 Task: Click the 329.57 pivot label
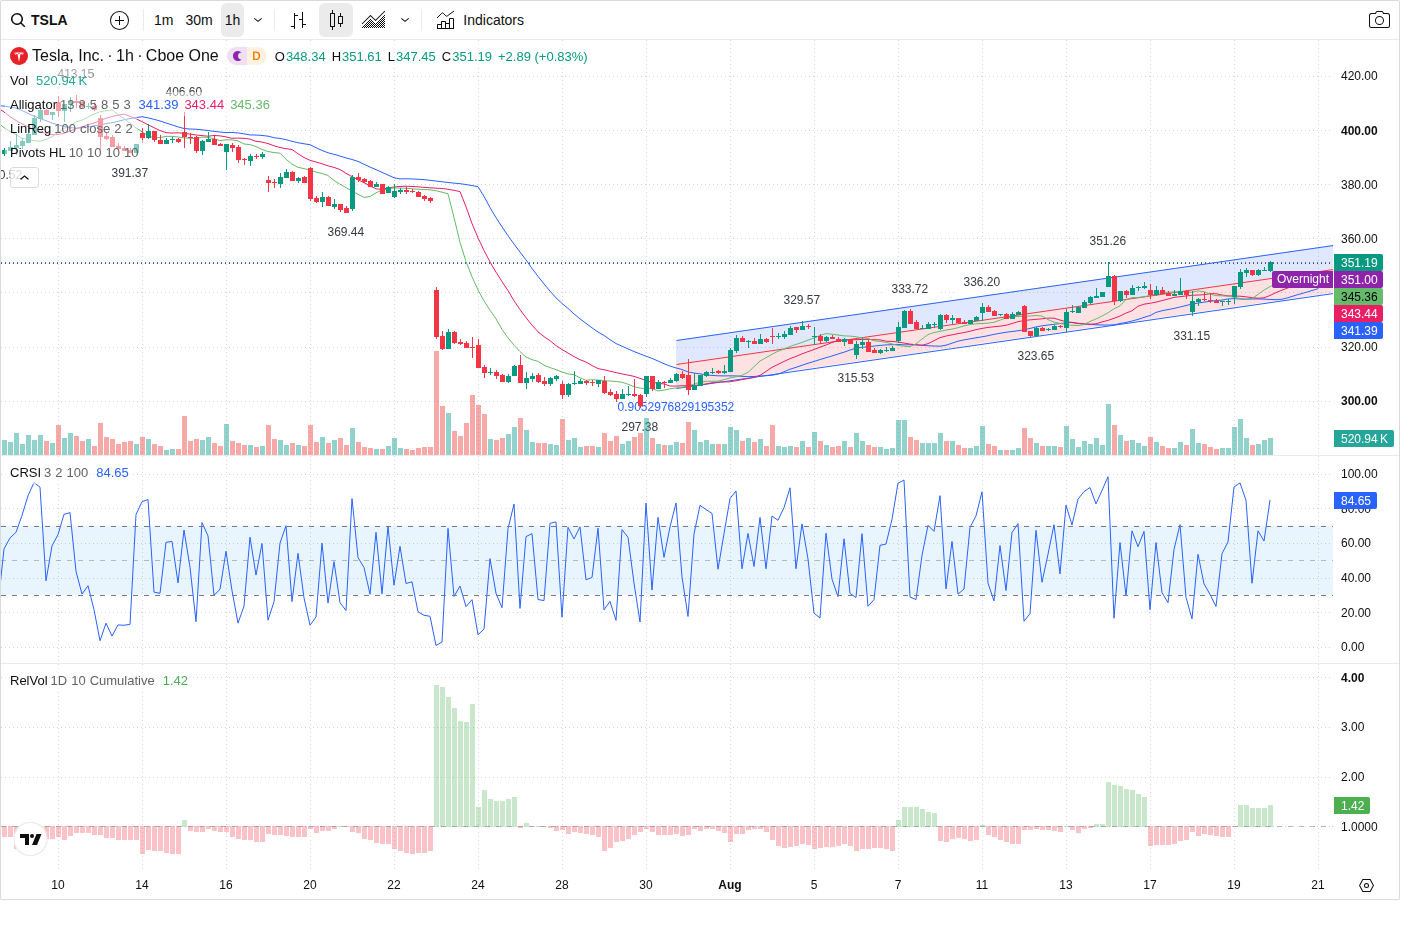(801, 300)
